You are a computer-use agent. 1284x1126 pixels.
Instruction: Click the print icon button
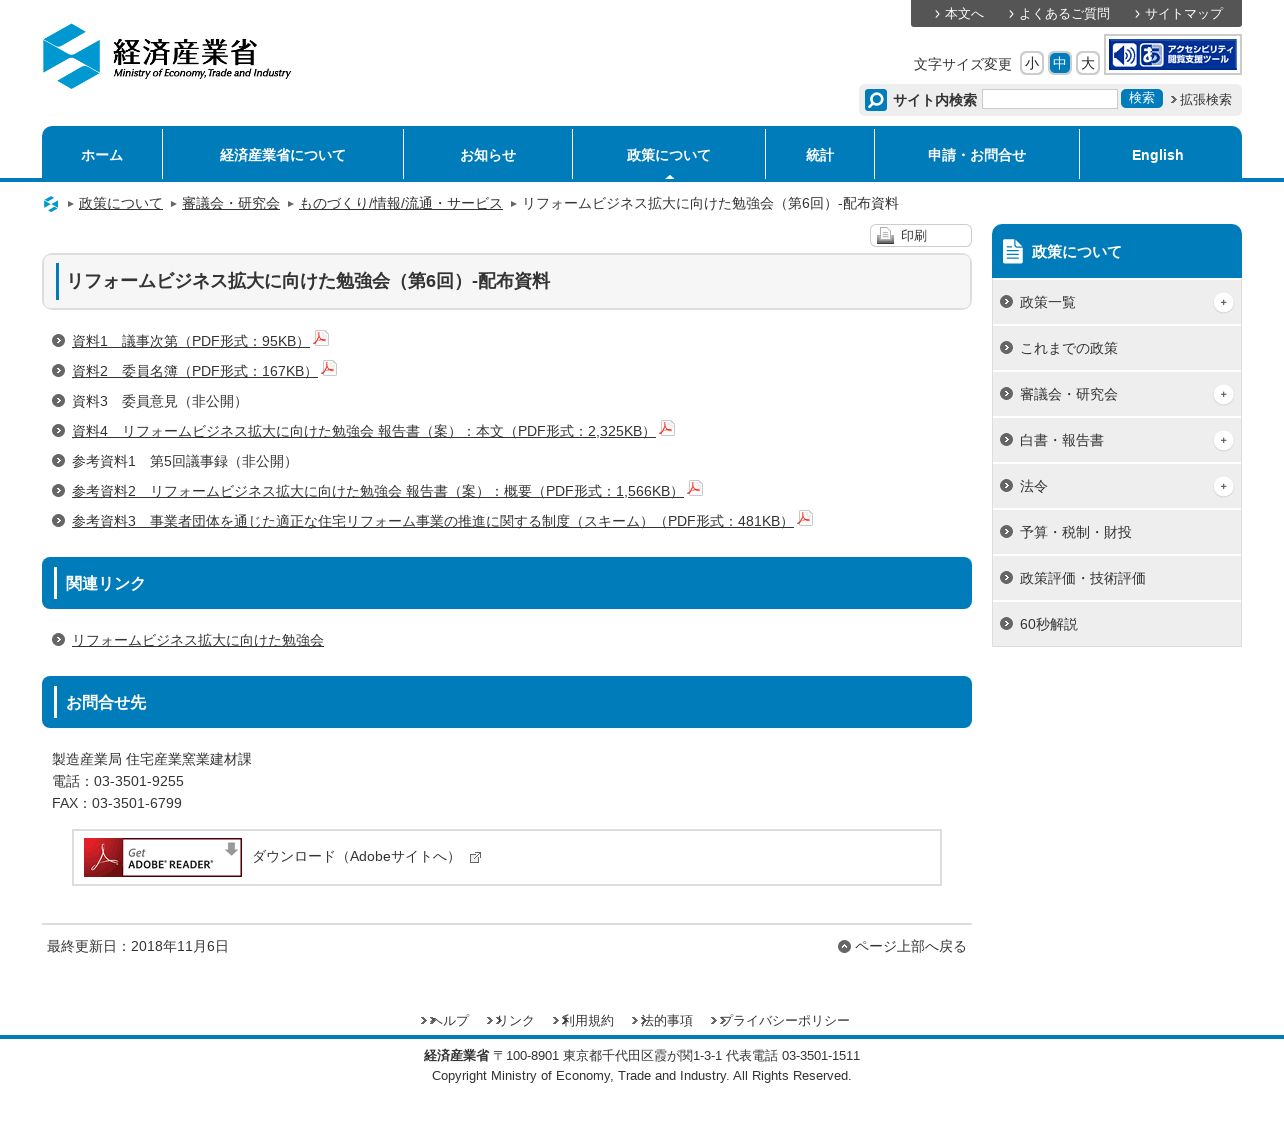tap(885, 236)
